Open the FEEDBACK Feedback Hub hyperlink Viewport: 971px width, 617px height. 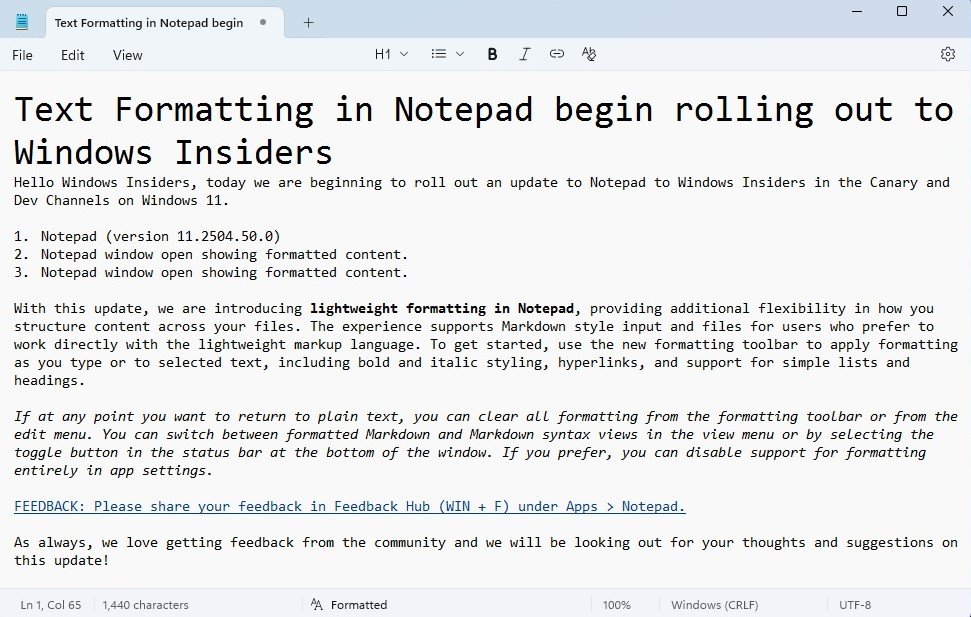pos(350,507)
